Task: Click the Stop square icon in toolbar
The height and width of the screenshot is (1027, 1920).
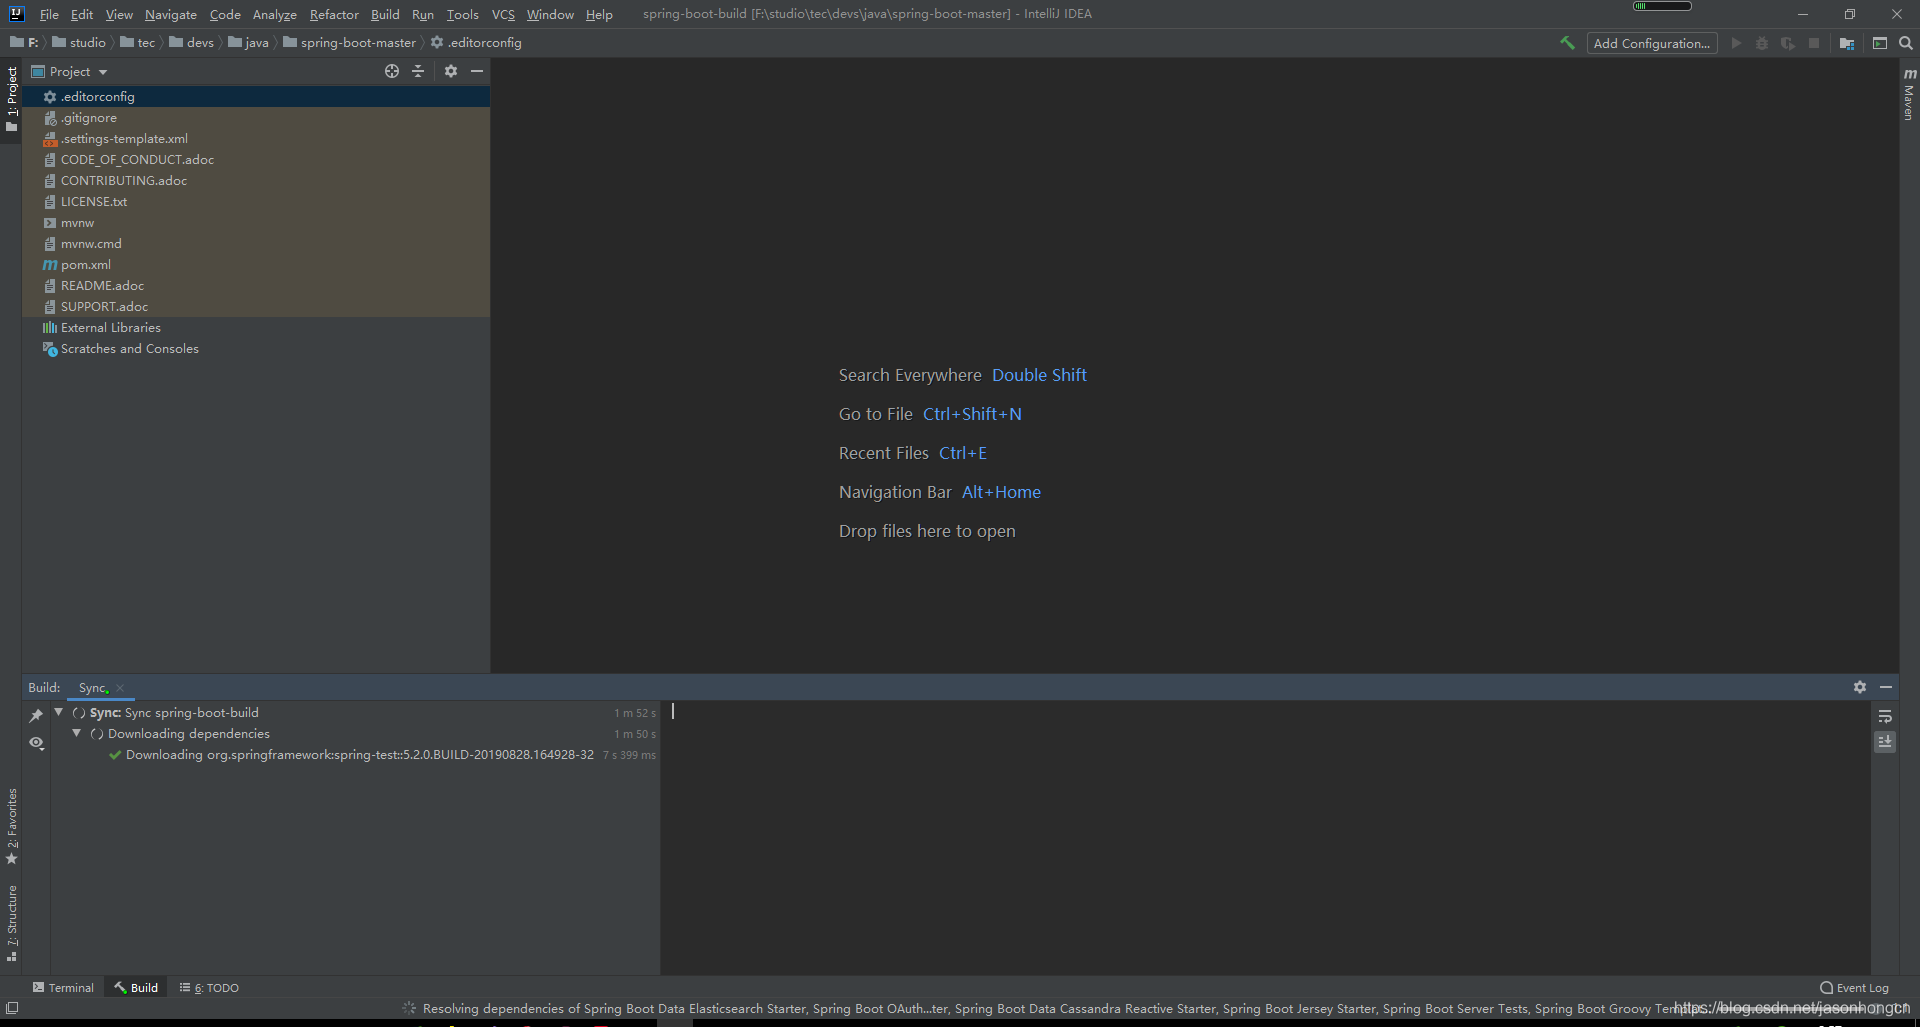Action: 1814,43
